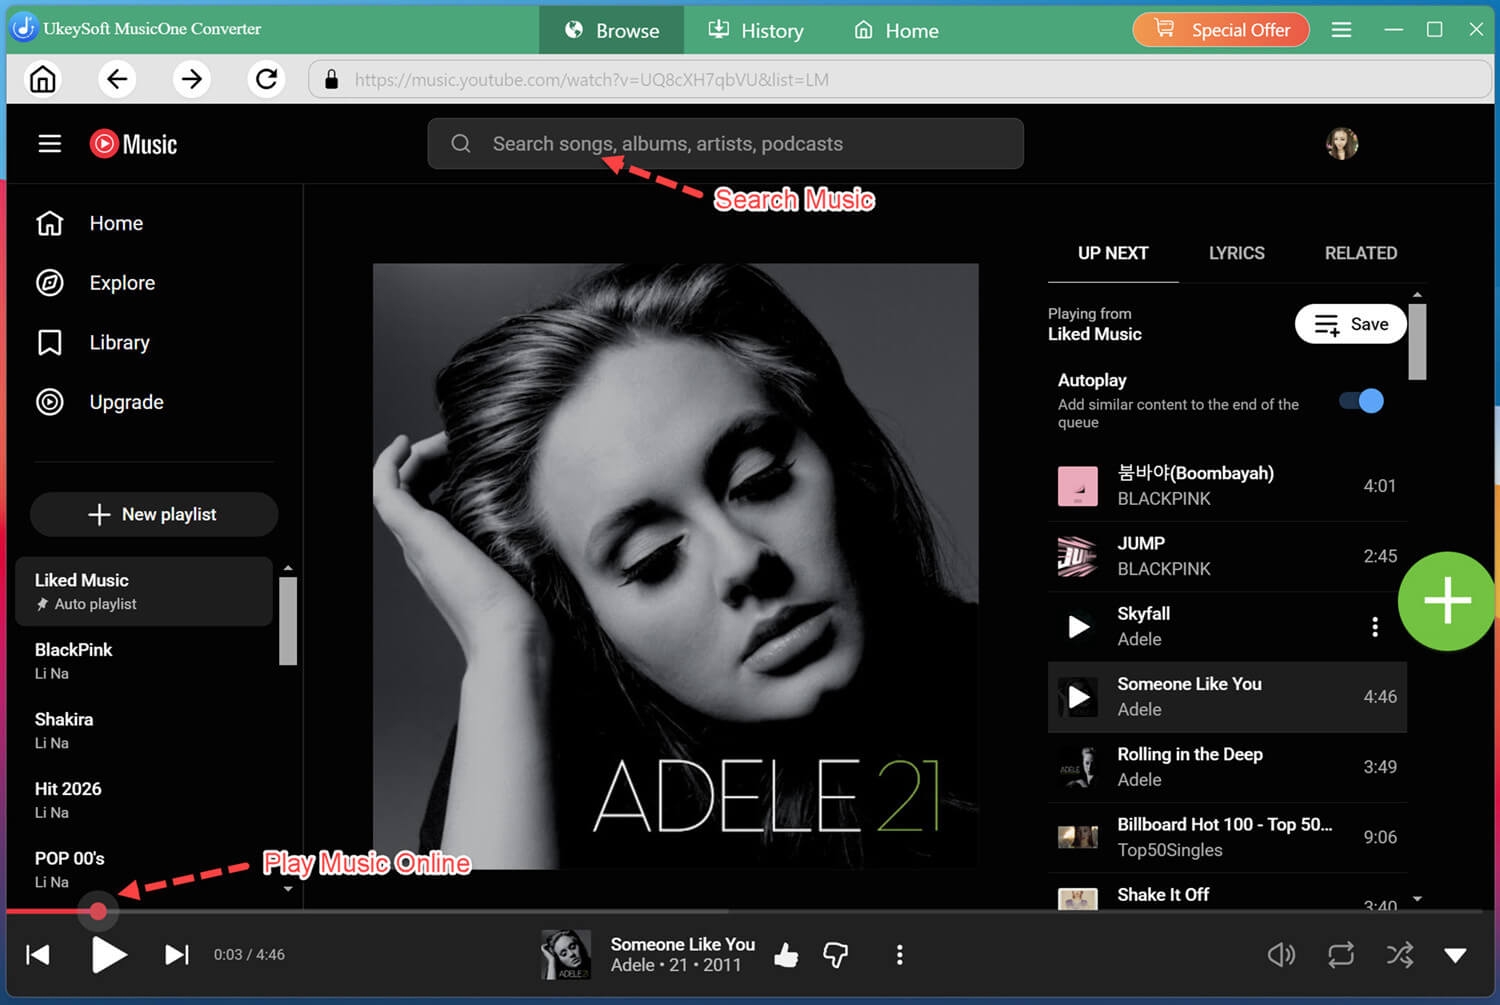Navigate forward with the right arrow

[192, 79]
